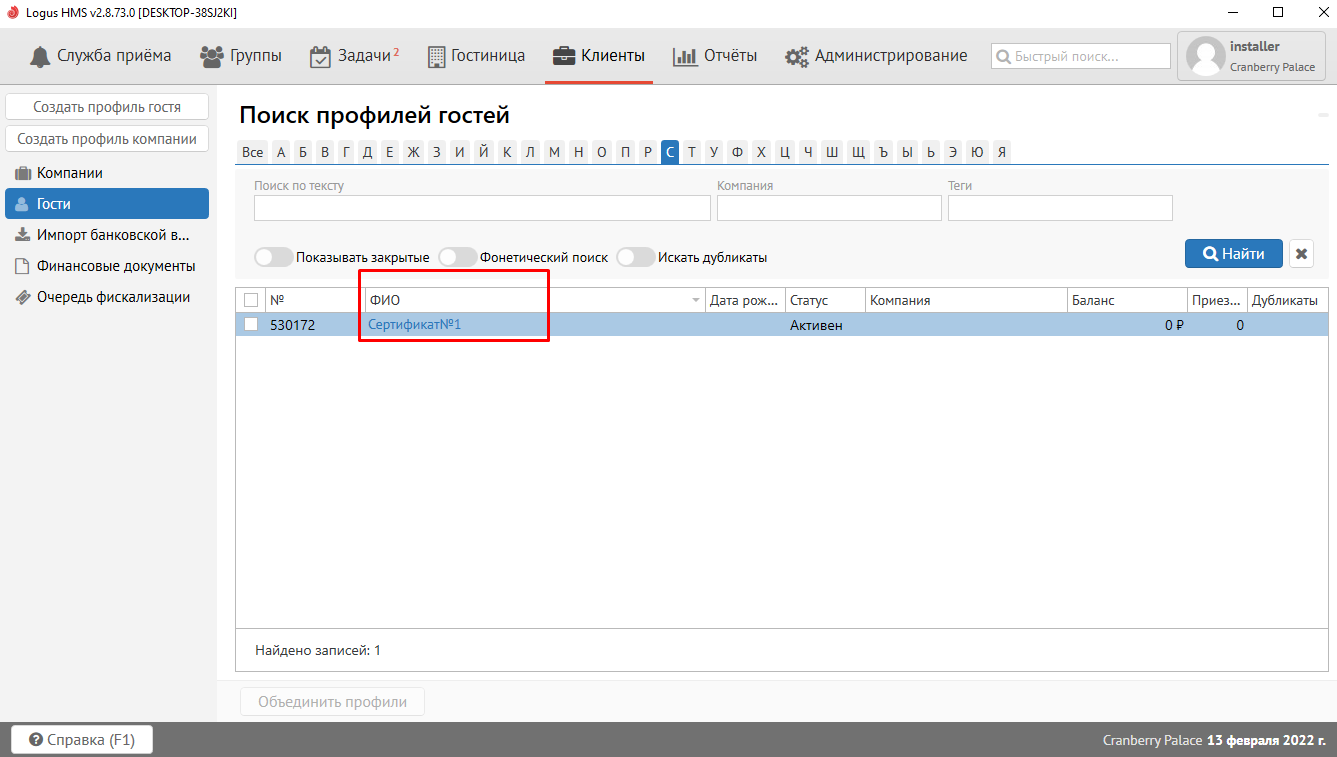The width and height of the screenshot is (1337, 757).
Task: Tick the checkbox for row 530172
Action: point(251,325)
